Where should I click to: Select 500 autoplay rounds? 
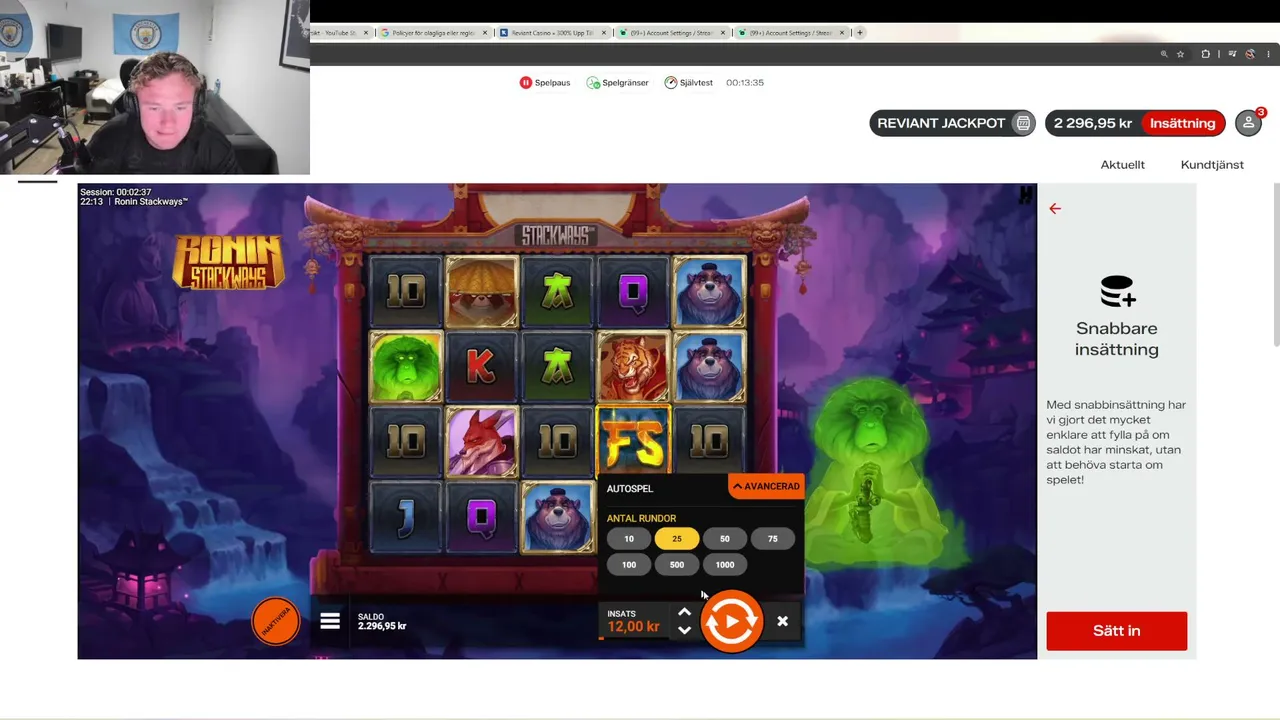[x=677, y=565]
